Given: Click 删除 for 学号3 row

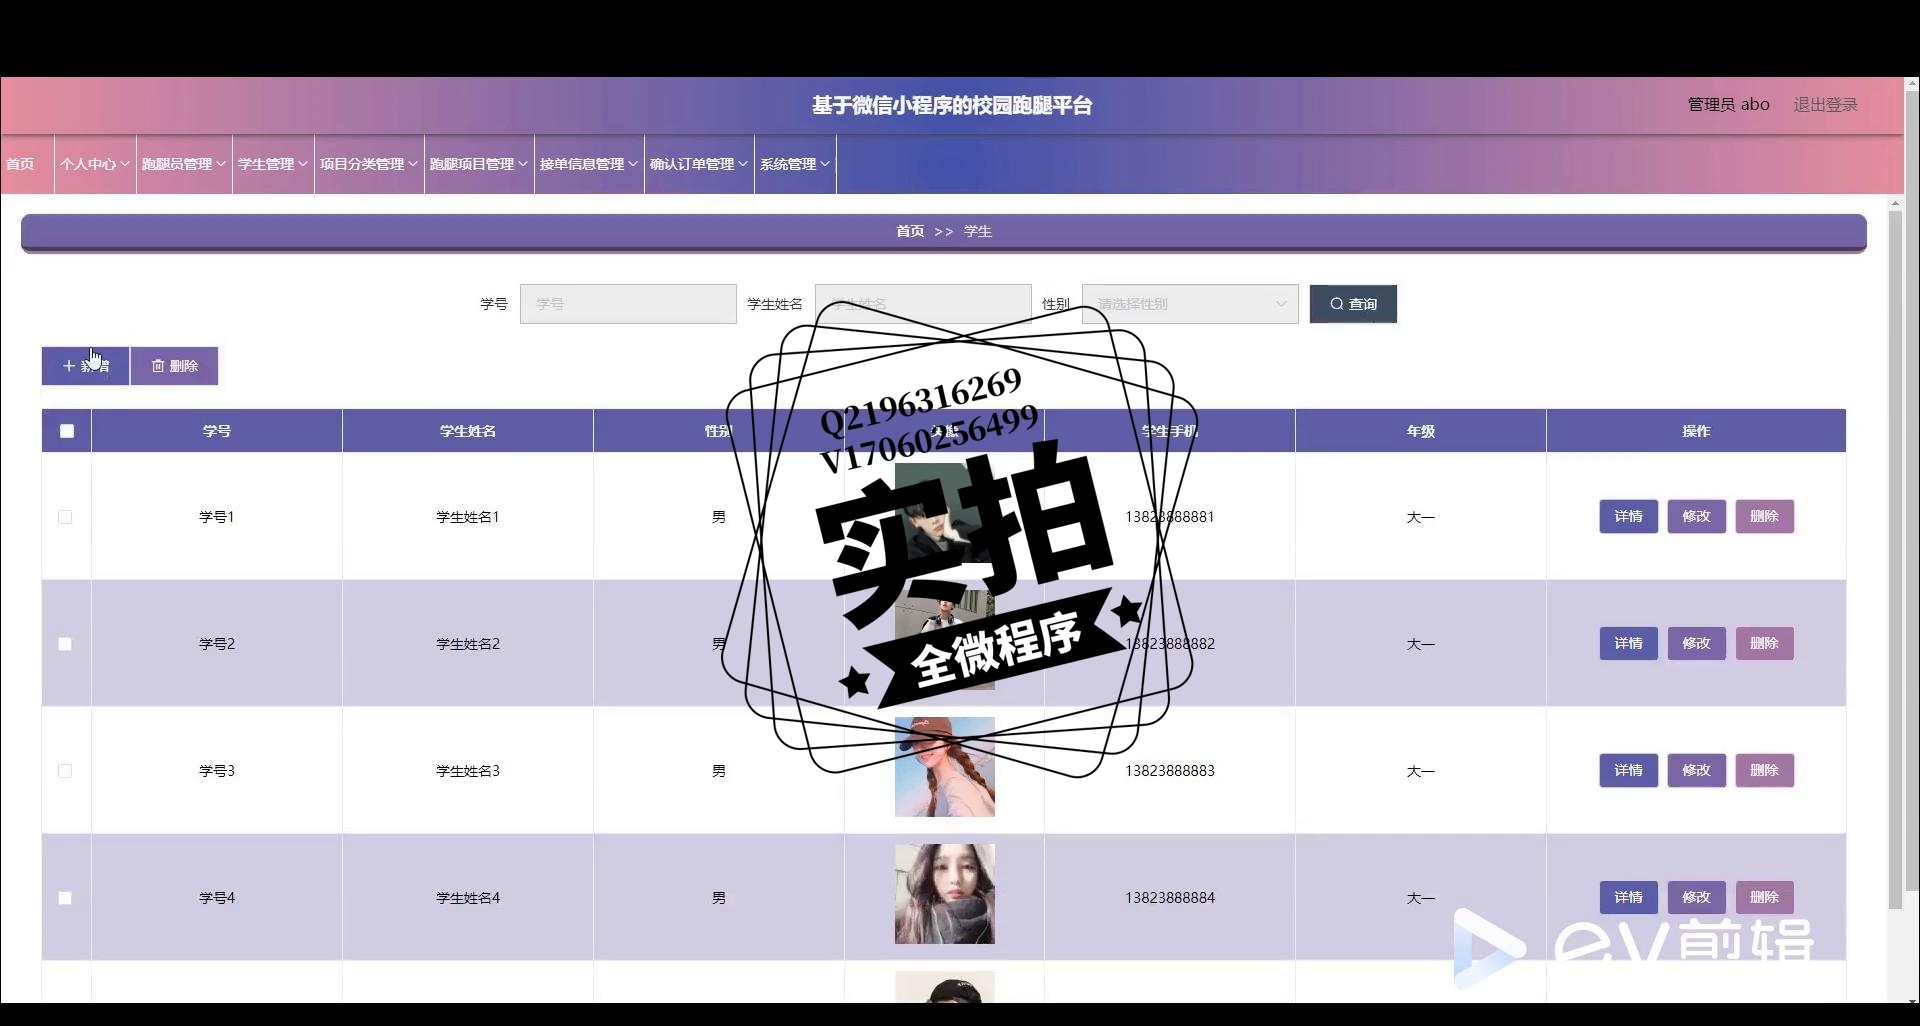Looking at the screenshot, I should pos(1764,771).
